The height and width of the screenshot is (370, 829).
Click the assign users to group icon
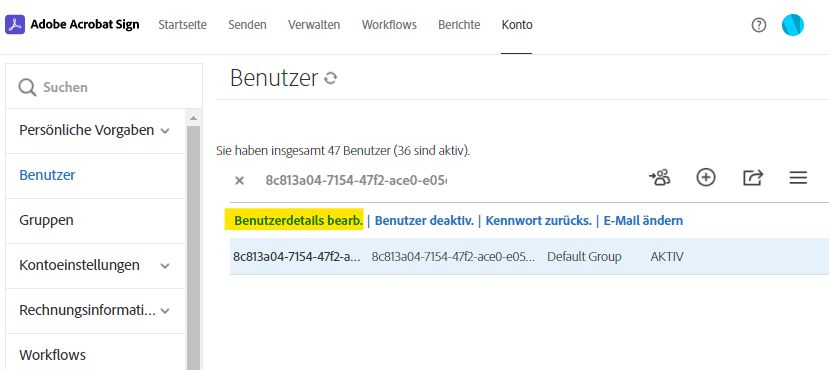[x=659, y=178]
